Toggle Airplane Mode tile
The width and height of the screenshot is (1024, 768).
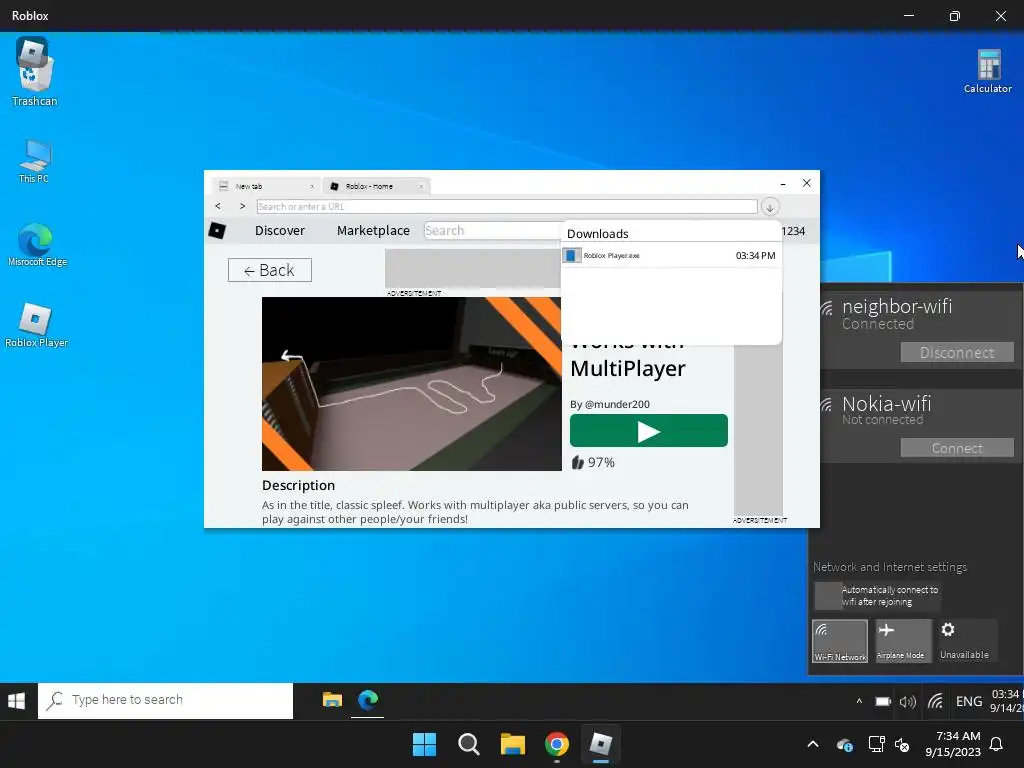[904, 641]
